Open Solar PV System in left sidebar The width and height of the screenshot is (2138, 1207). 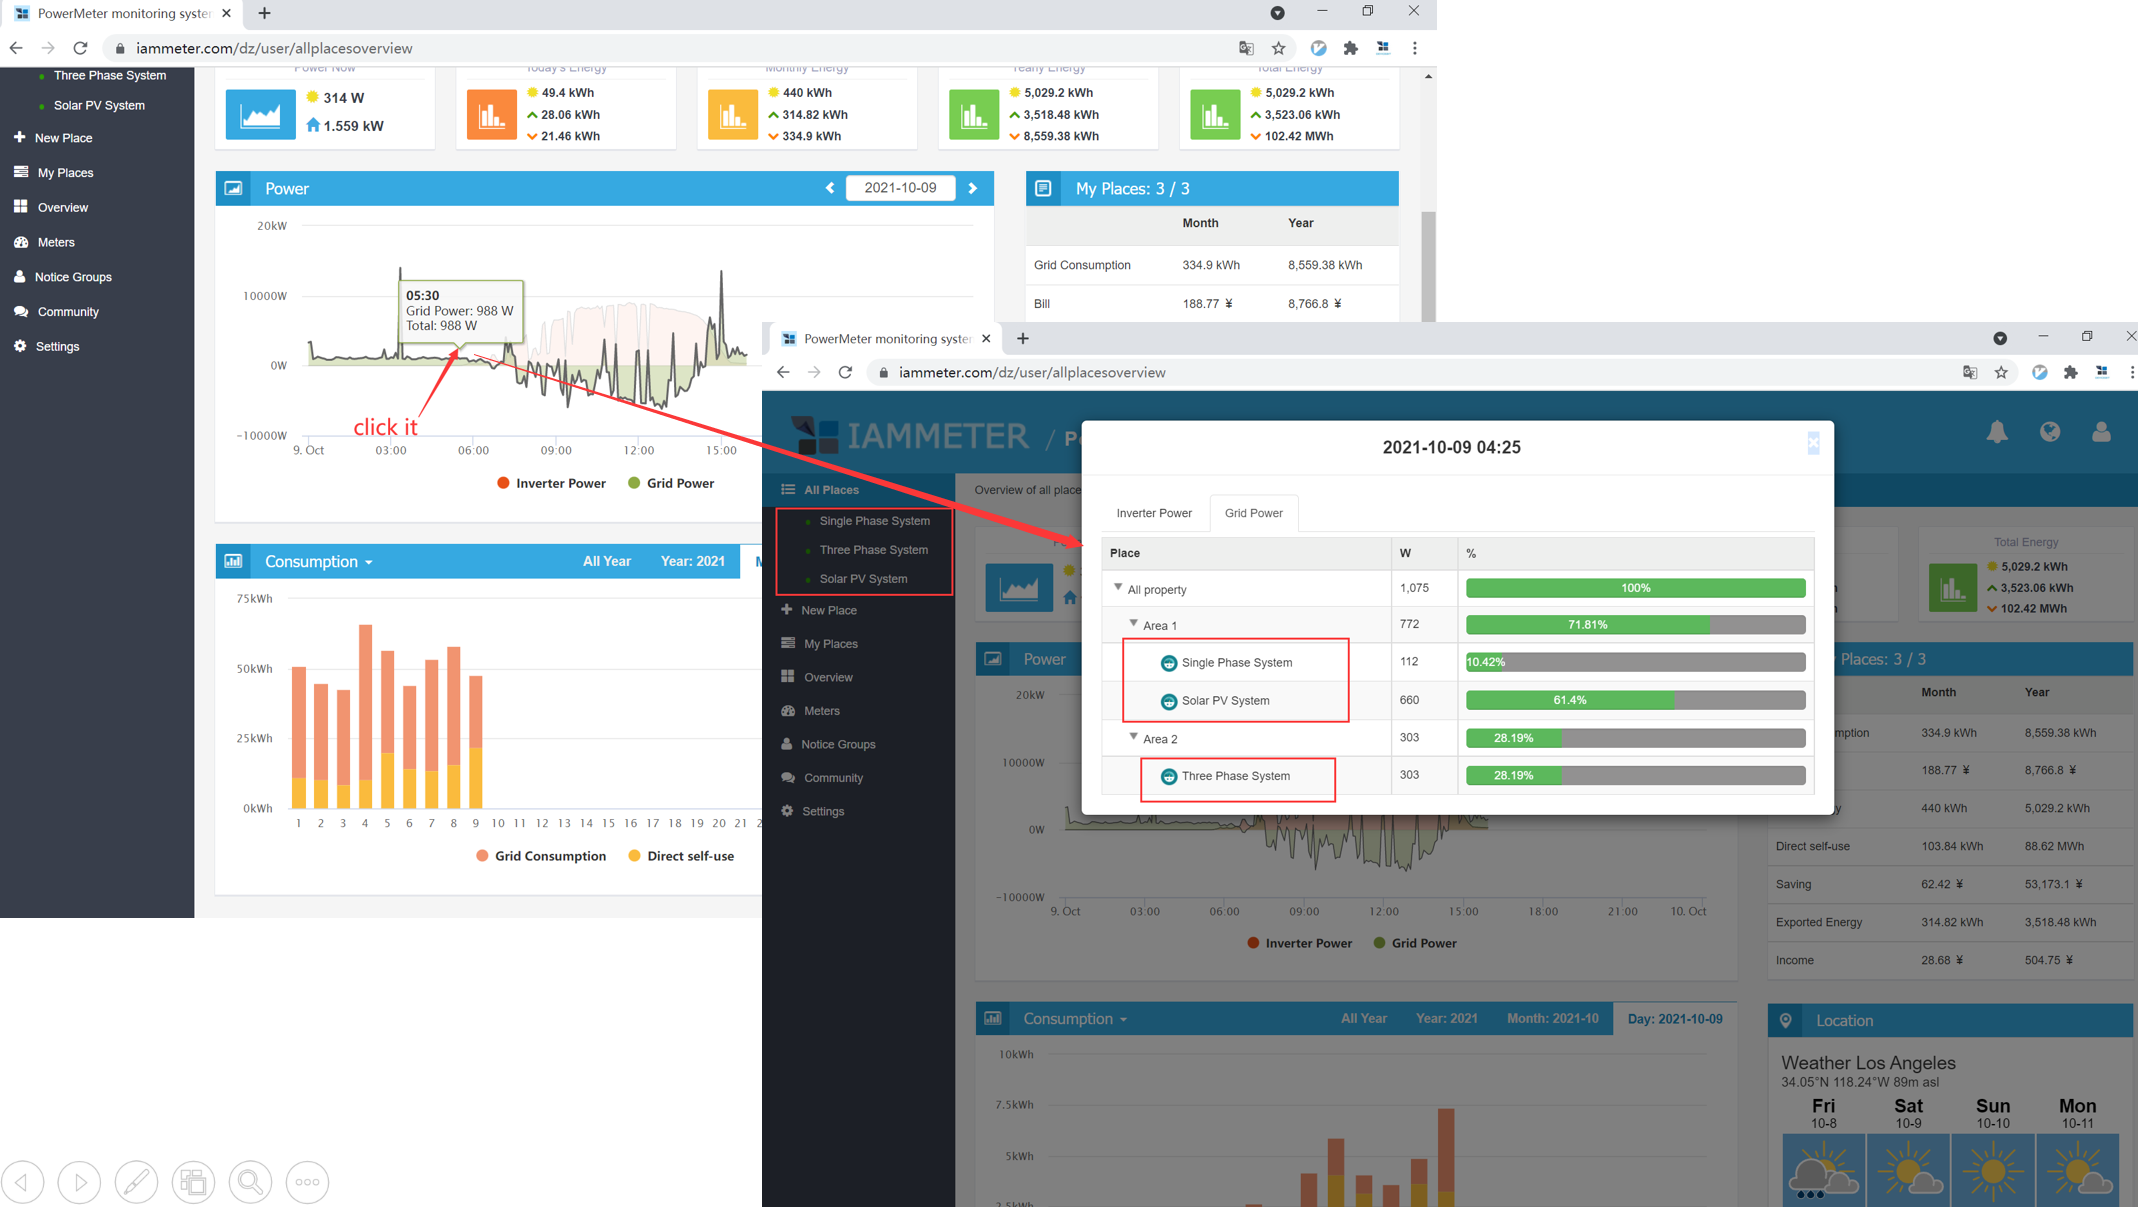pos(99,105)
